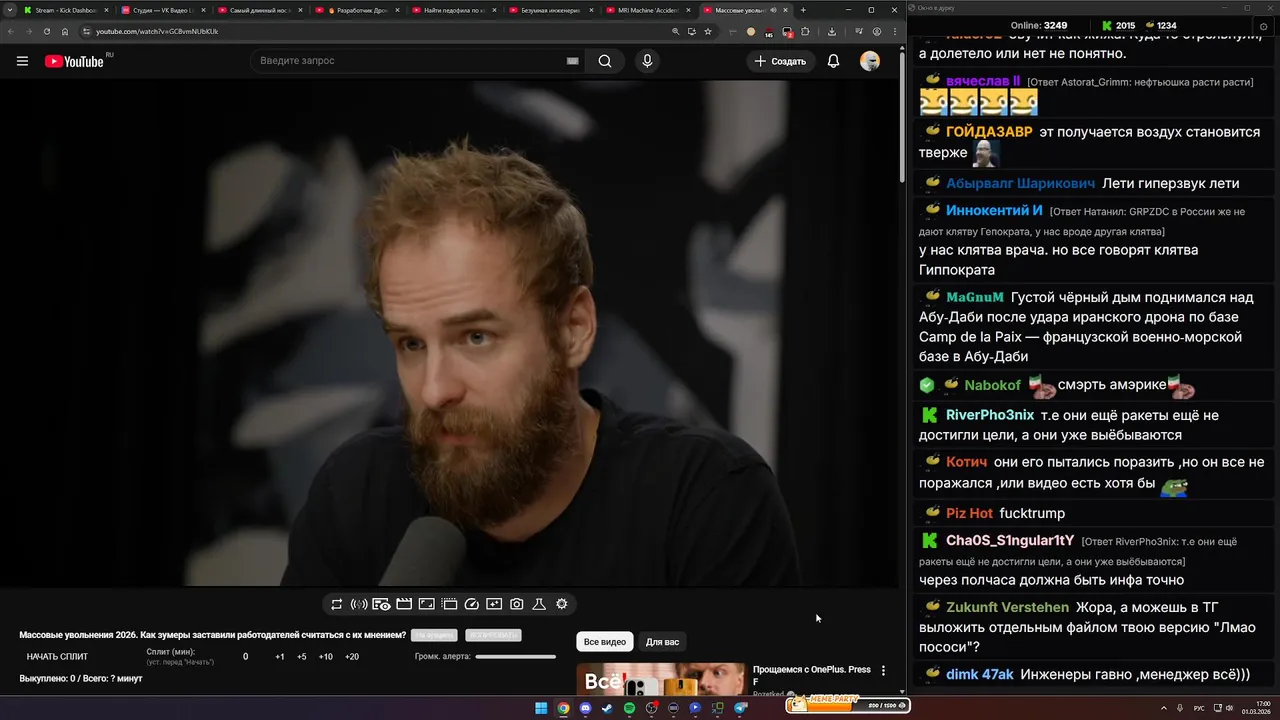1280x720 pixels.
Task: Mute the tab via the speaker icon on the active tab
Action: tap(773, 10)
